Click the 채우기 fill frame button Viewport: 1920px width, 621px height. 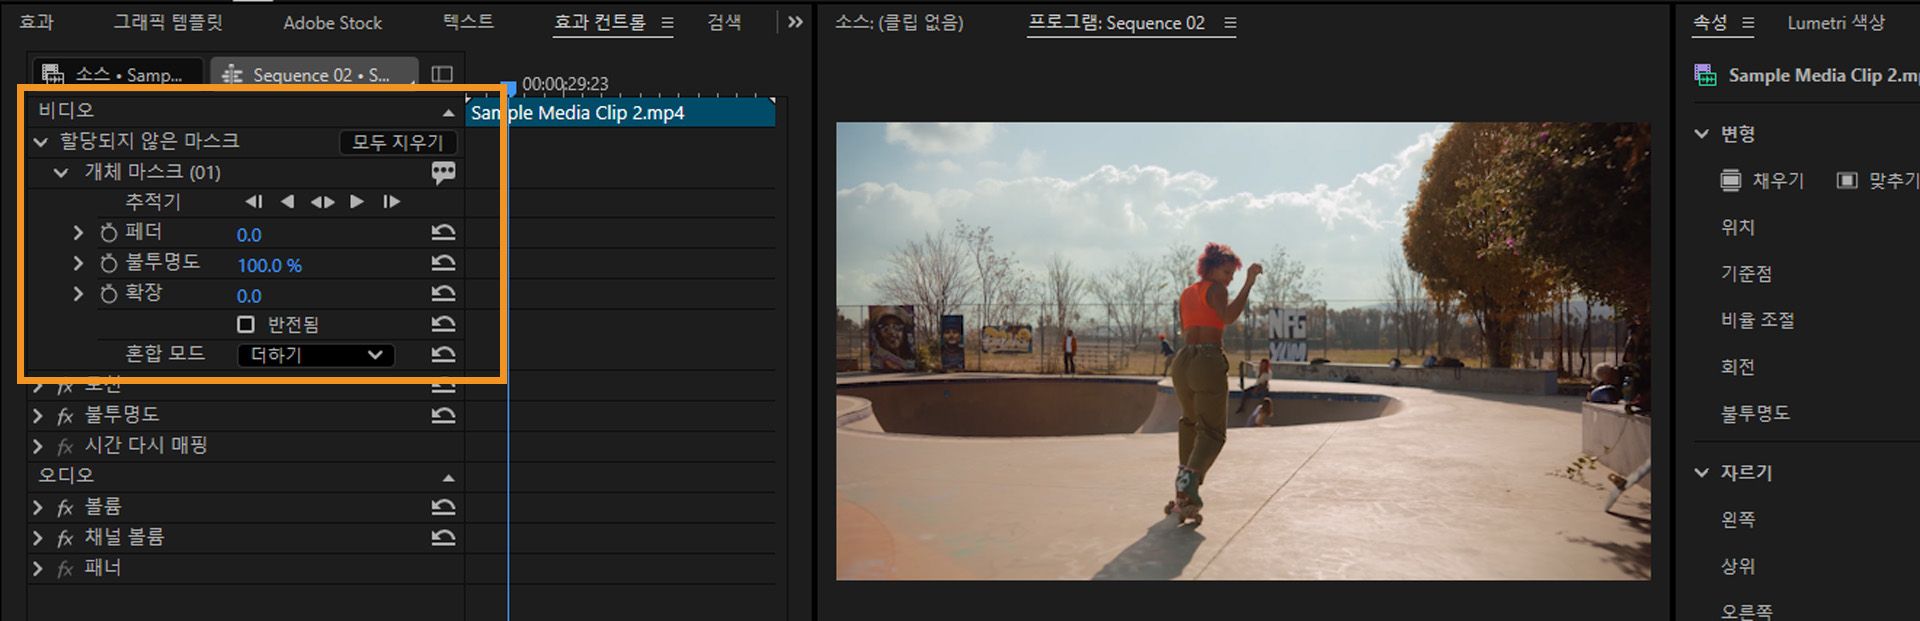(1762, 180)
